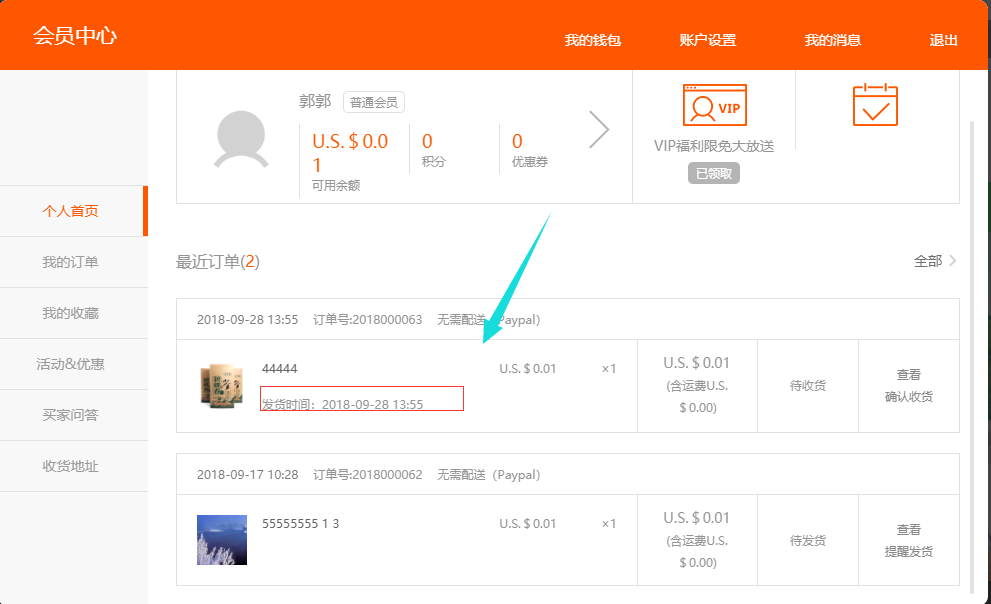
Task: Open 我的收藏 in sidebar
Action: click(x=70, y=313)
